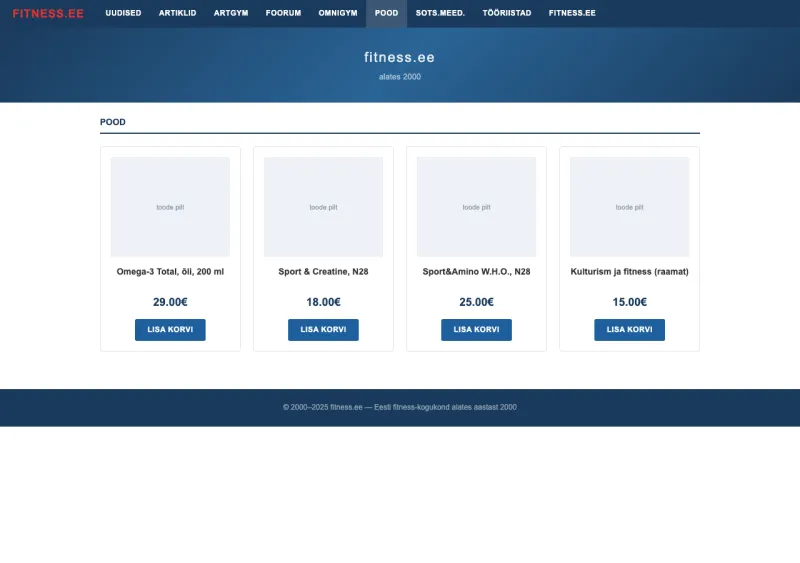Open the ArtGym nav link

click(x=231, y=13)
